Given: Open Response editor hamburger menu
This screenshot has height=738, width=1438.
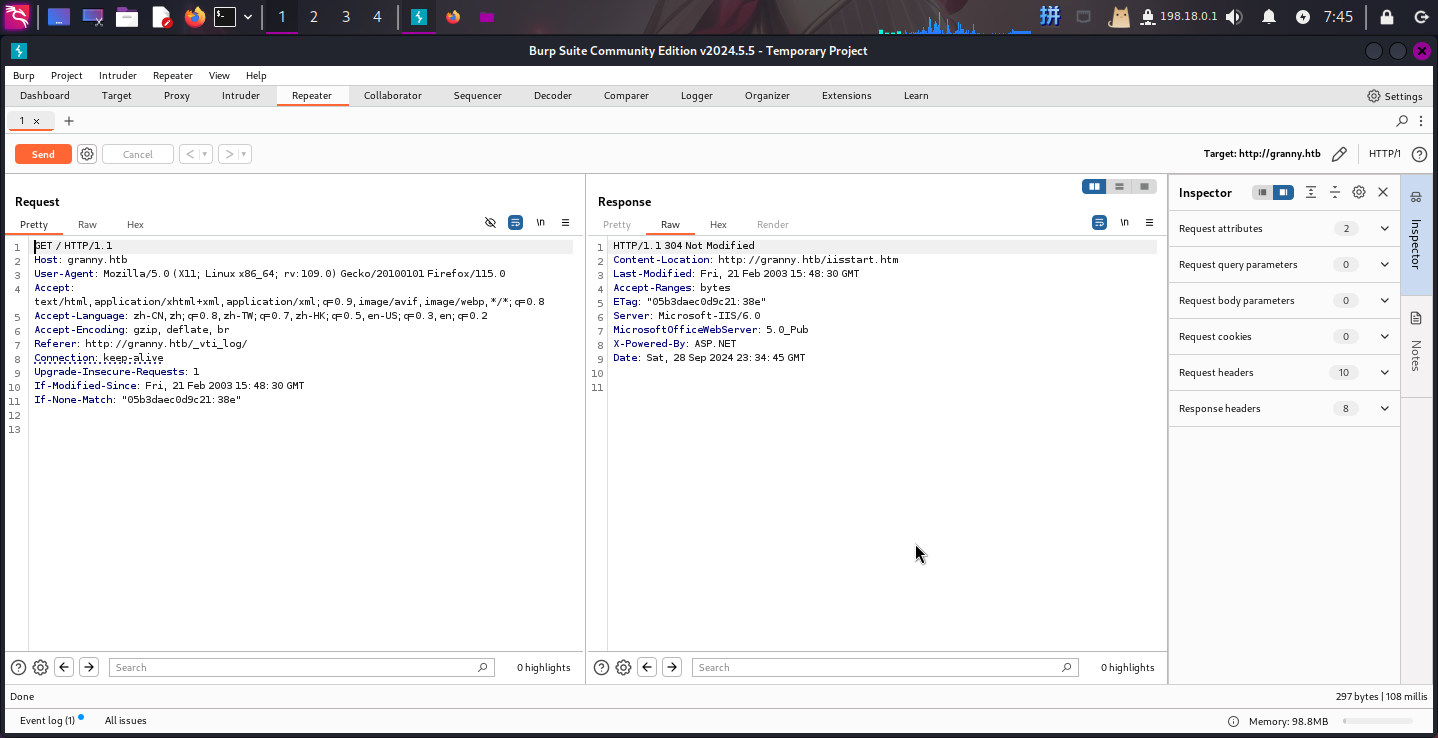Looking at the screenshot, I should (x=1149, y=222).
